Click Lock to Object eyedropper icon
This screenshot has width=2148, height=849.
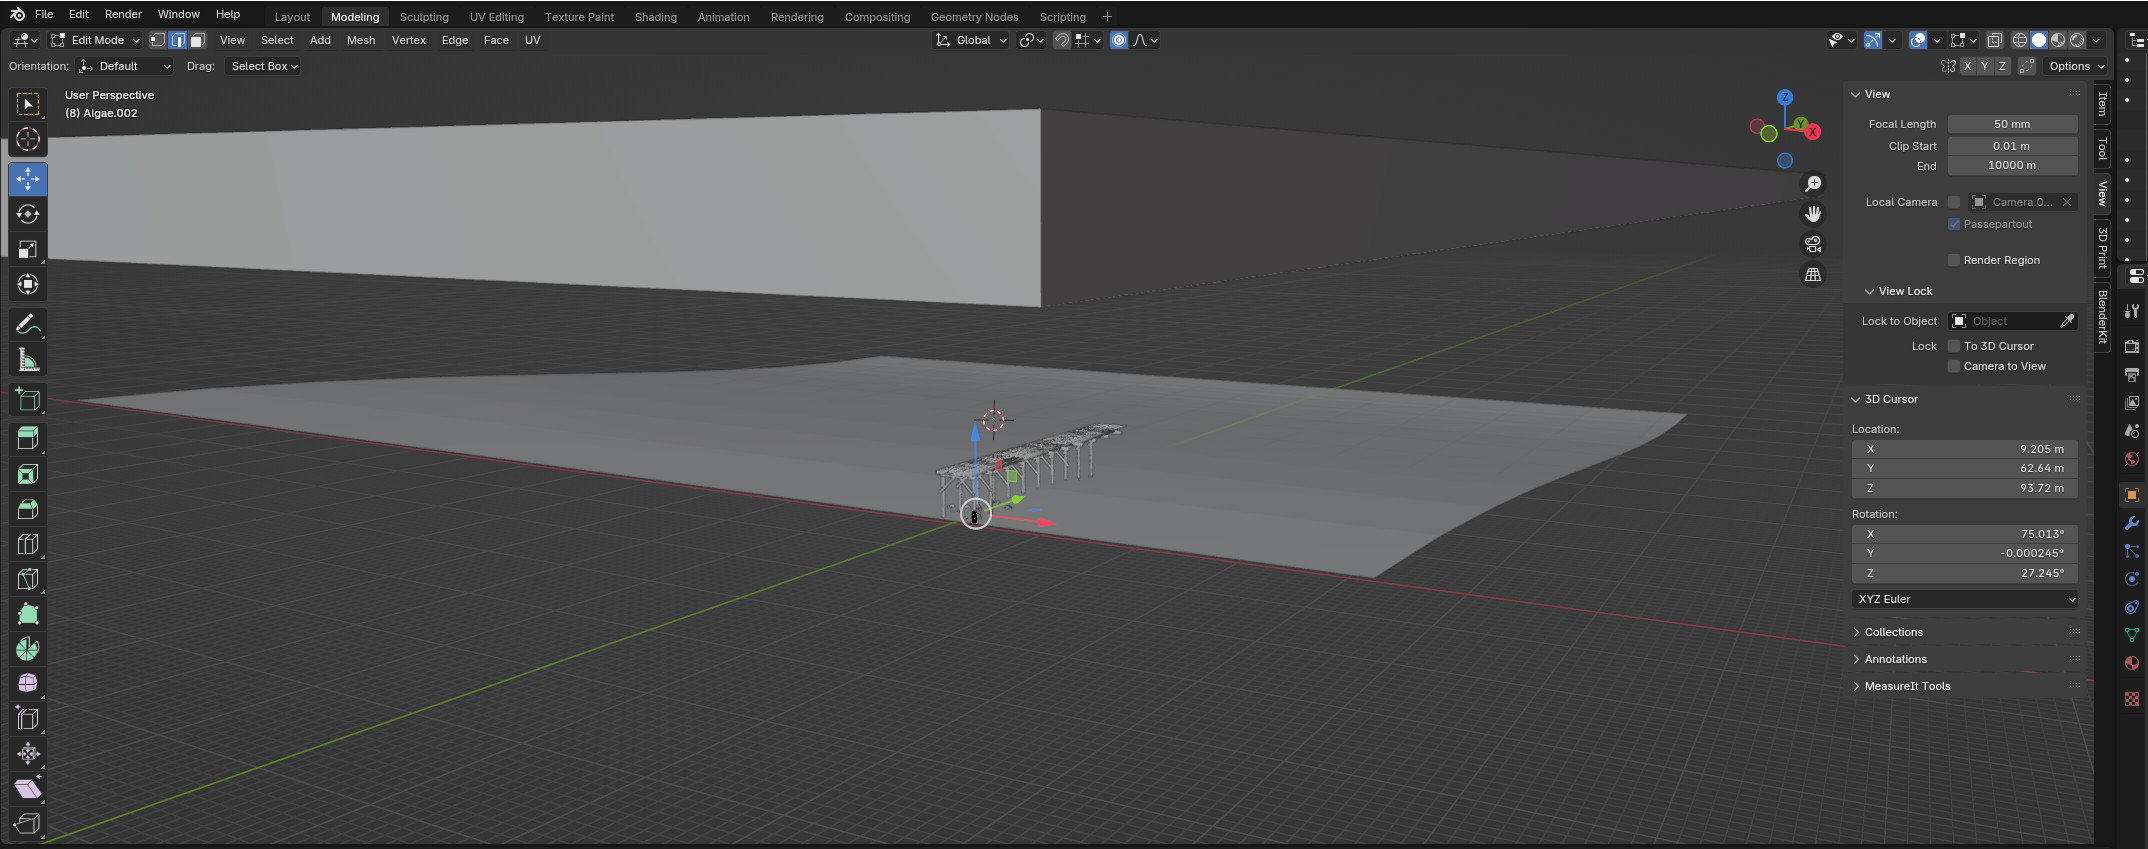[2067, 321]
